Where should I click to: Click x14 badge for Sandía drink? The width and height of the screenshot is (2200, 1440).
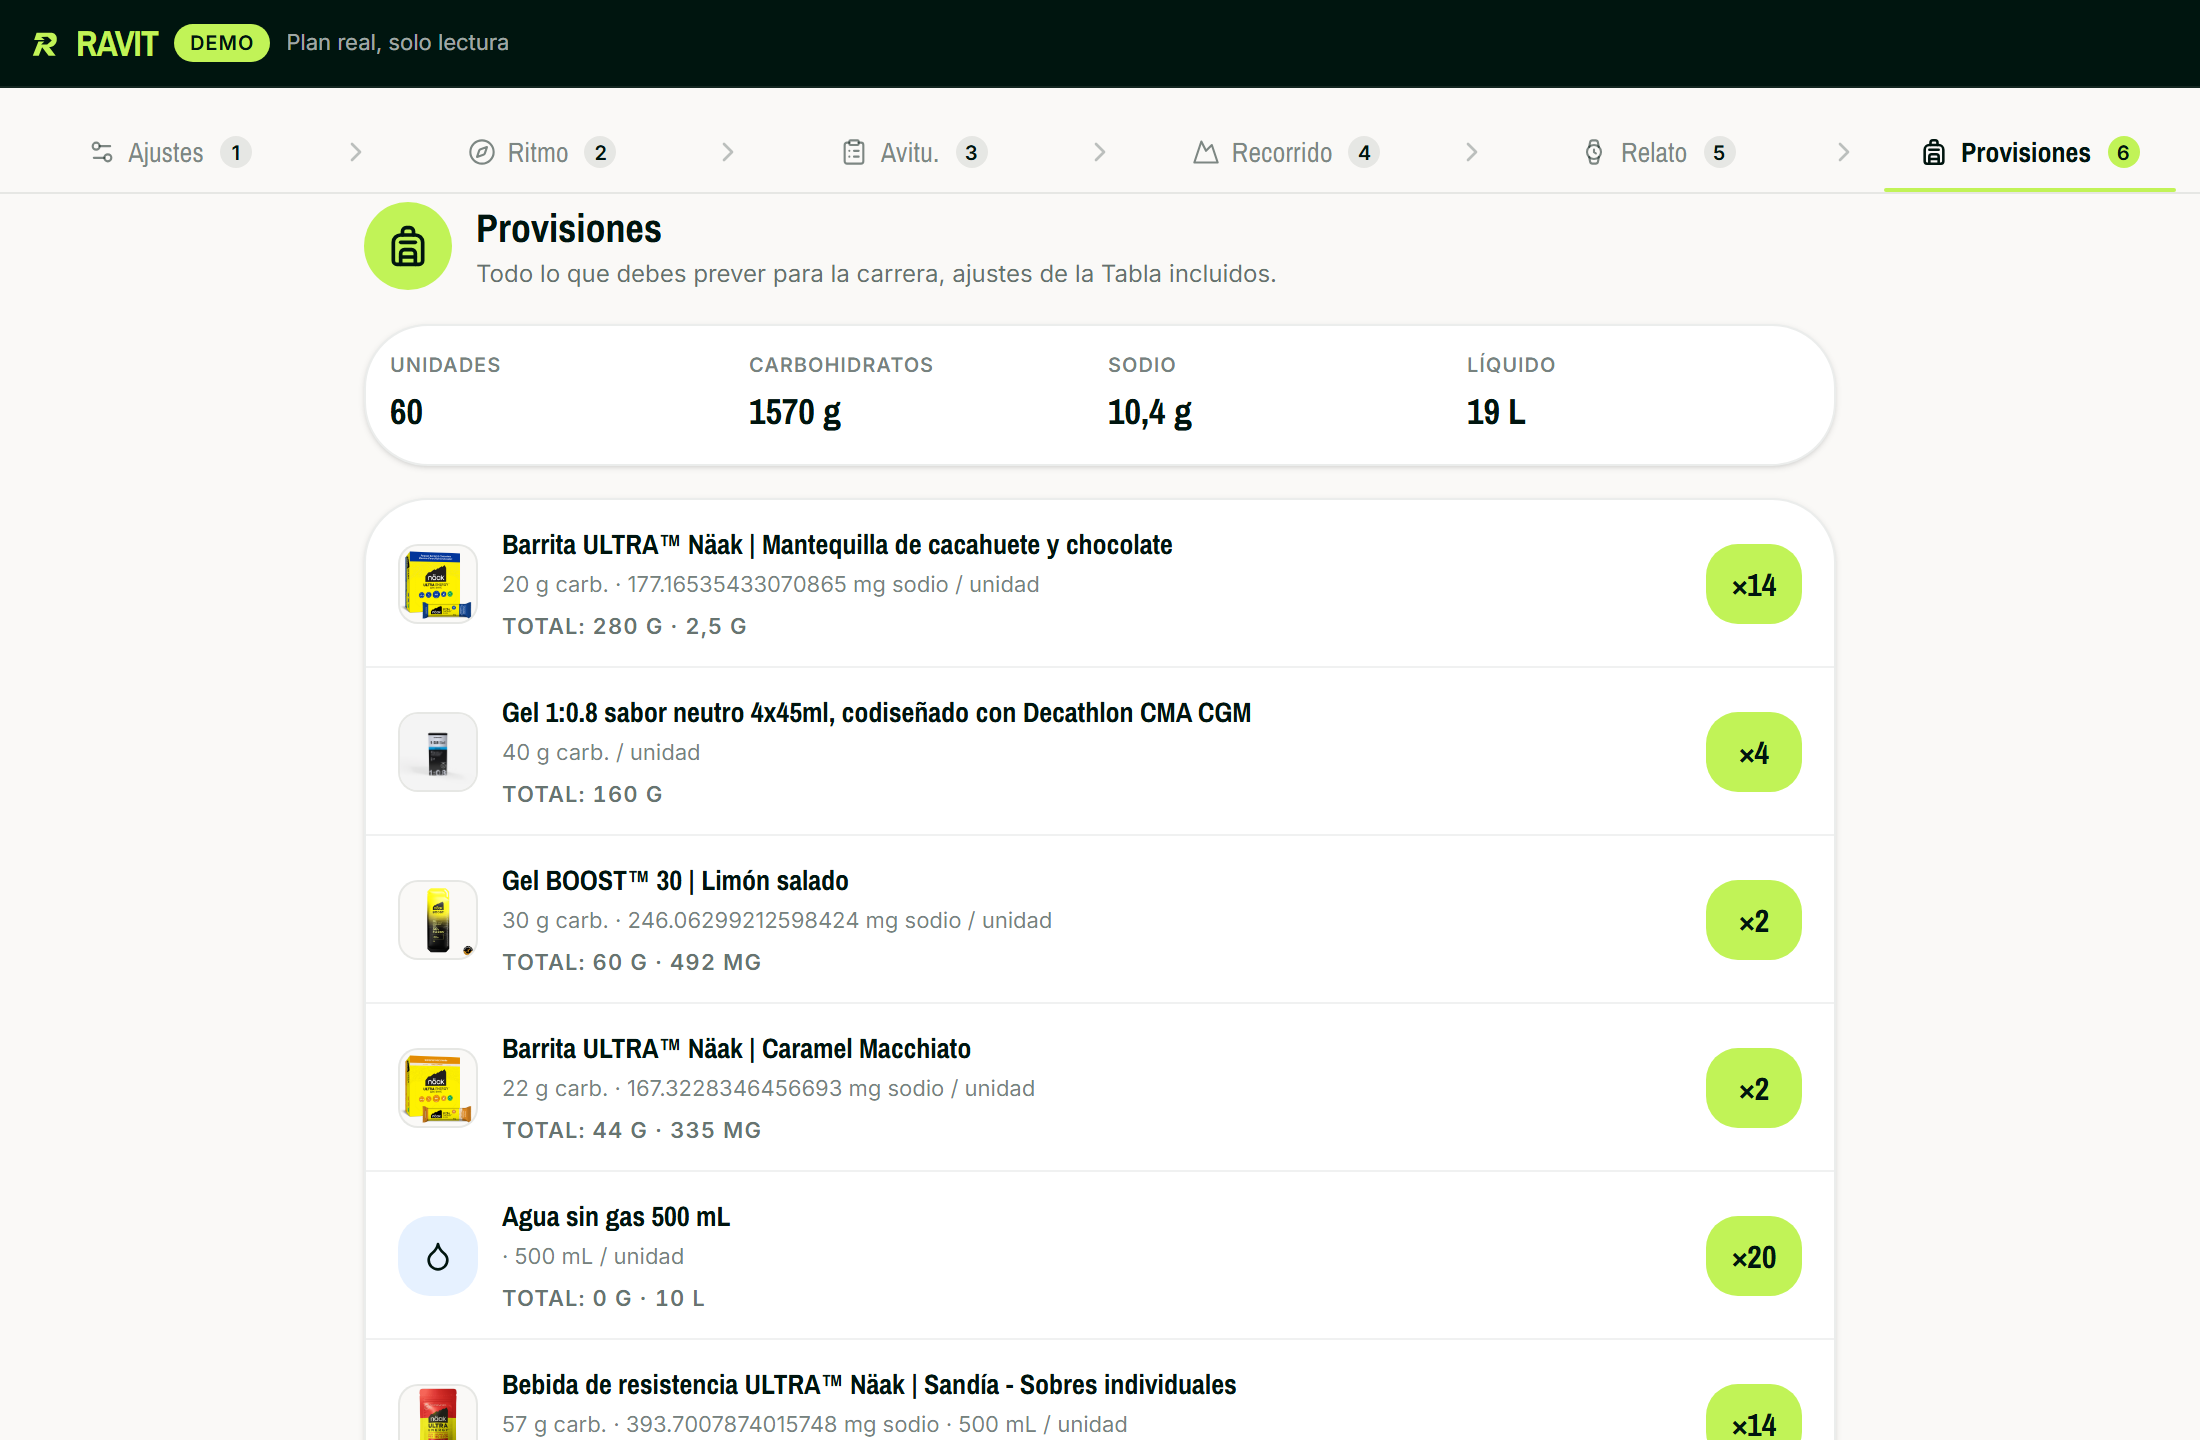click(x=1754, y=1412)
